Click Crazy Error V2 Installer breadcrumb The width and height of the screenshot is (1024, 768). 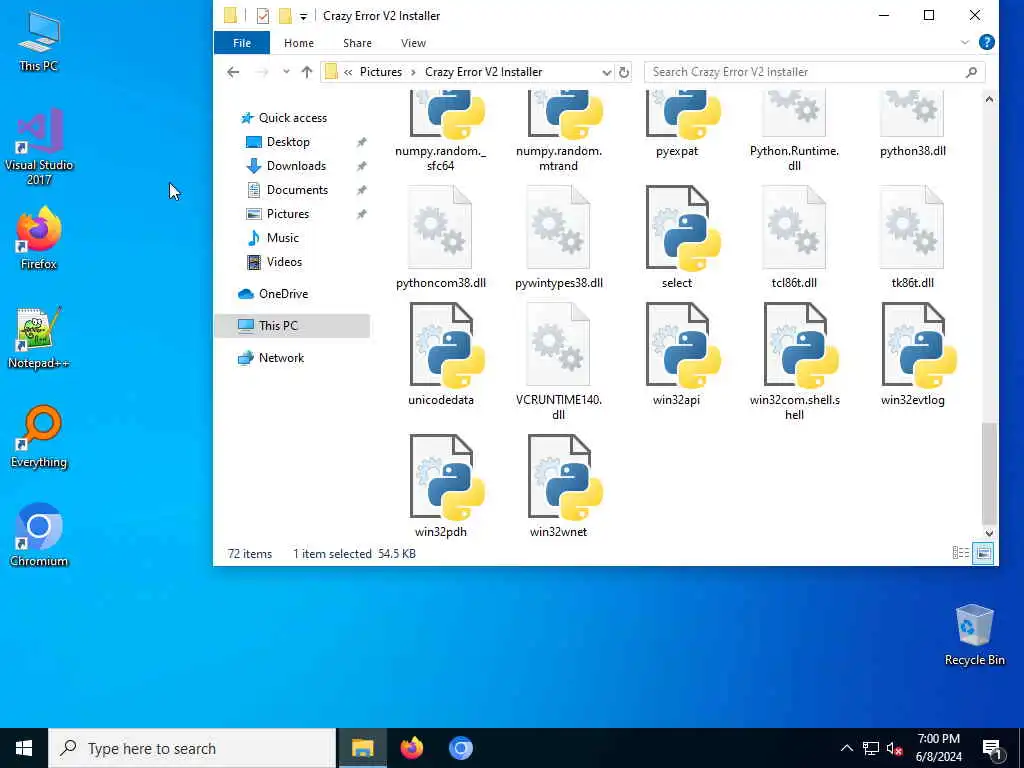pos(483,72)
